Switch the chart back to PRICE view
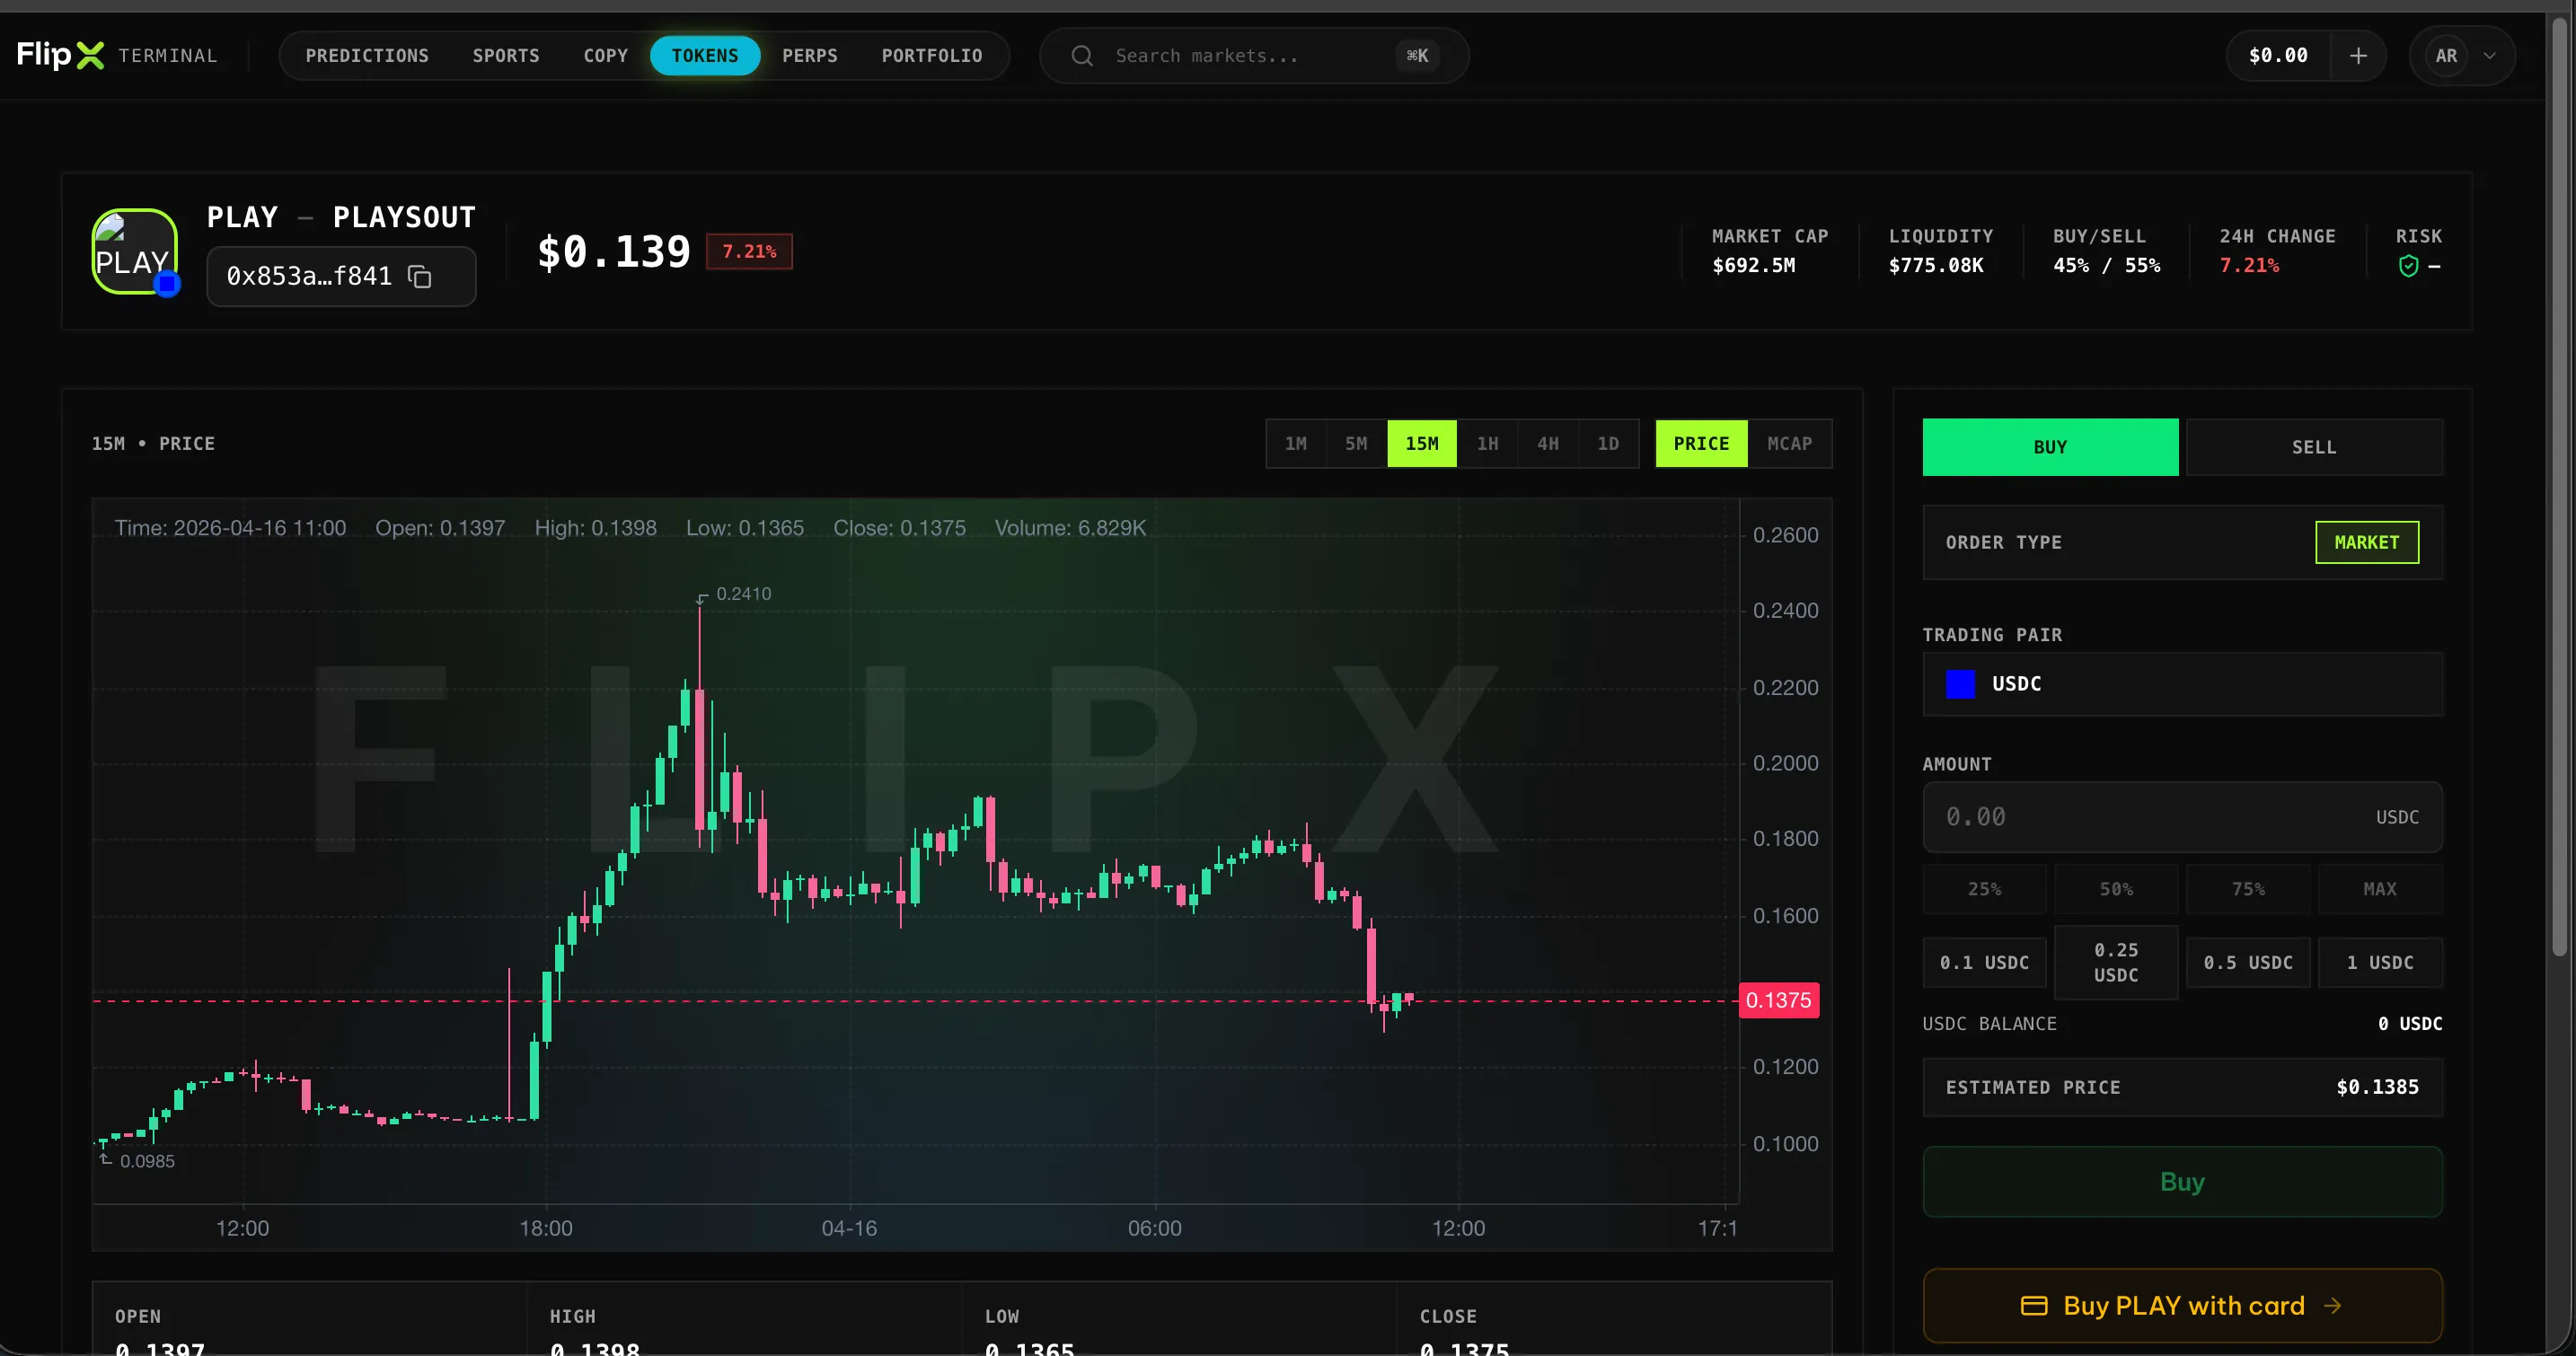The image size is (2576, 1356). [1701, 443]
